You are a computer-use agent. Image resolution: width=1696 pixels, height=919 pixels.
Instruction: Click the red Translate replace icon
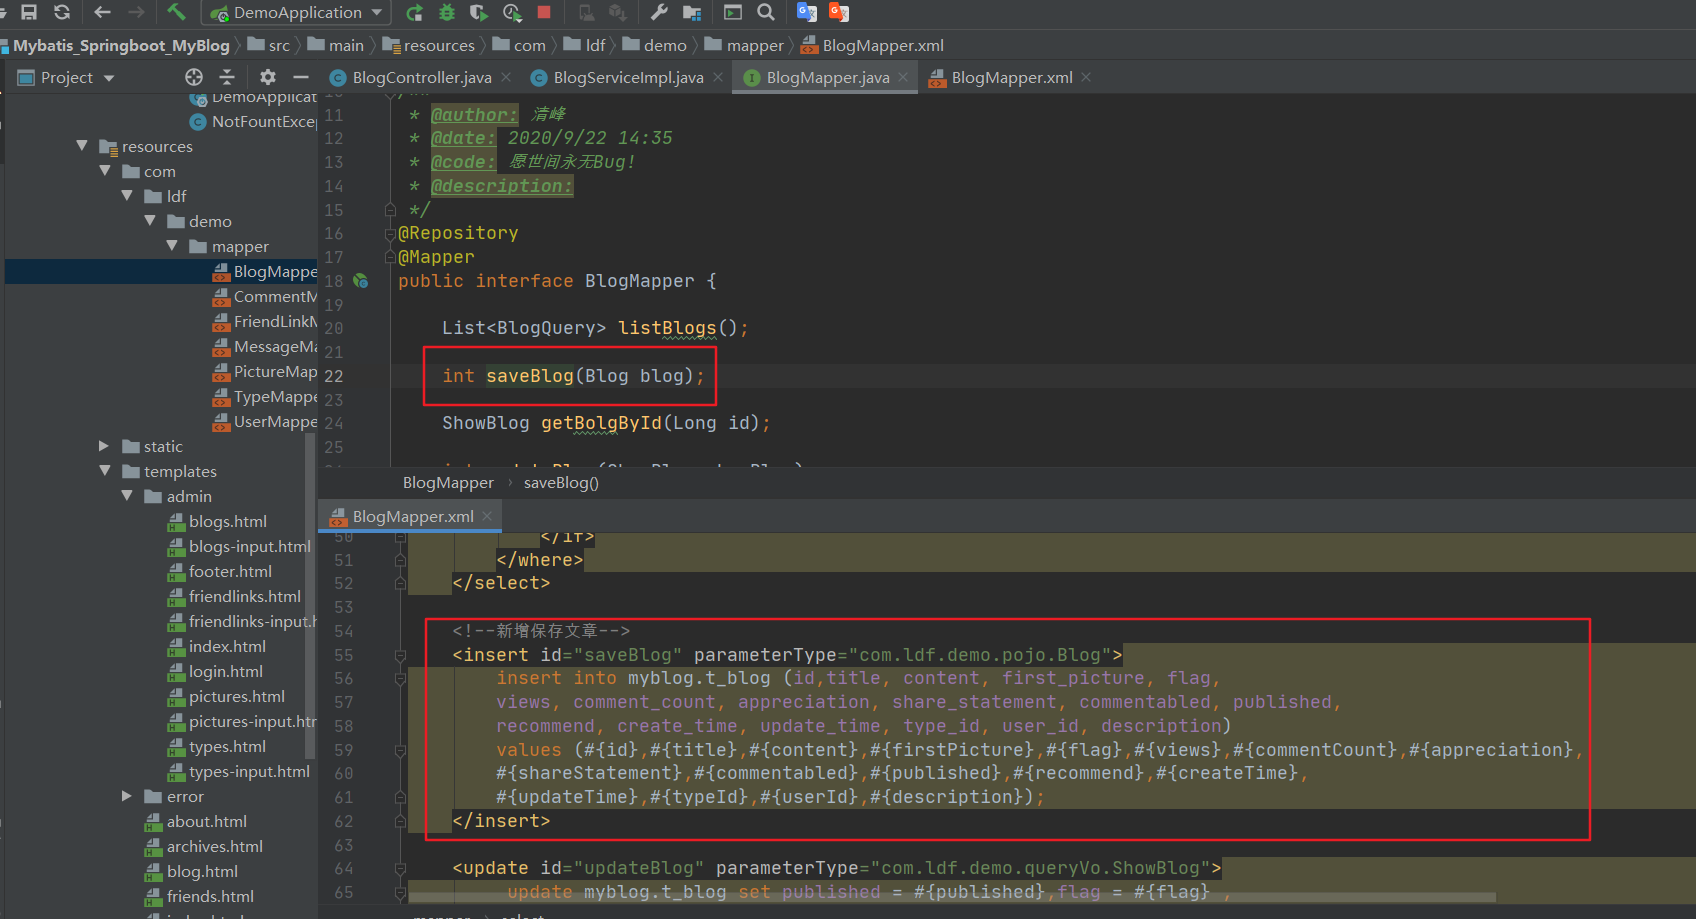tap(839, 12)
